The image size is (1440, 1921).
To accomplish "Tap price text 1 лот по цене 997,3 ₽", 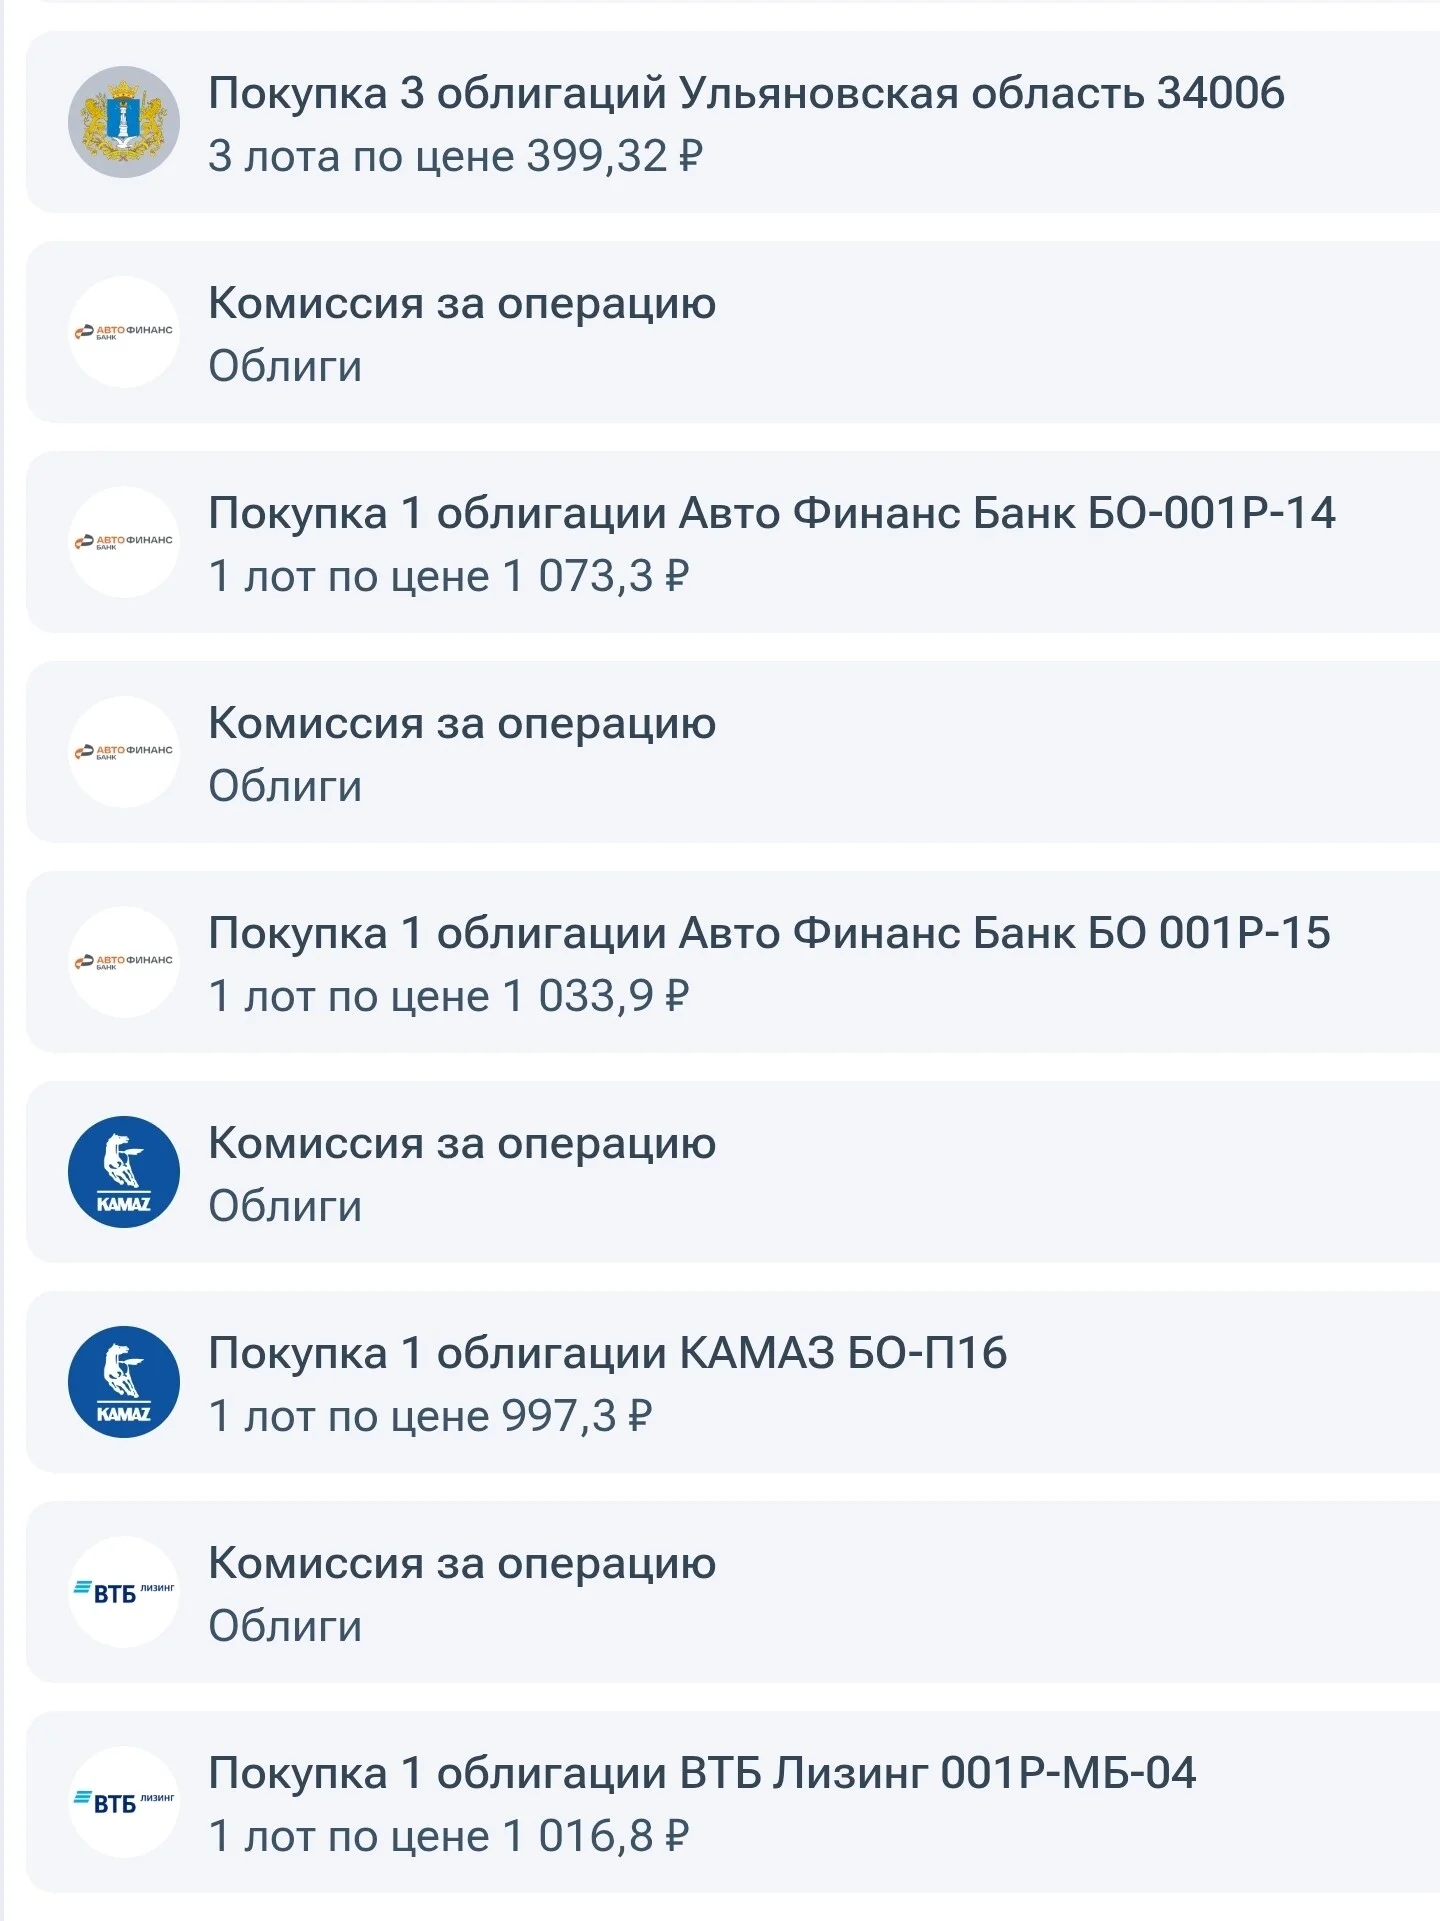I will 430,1416.
